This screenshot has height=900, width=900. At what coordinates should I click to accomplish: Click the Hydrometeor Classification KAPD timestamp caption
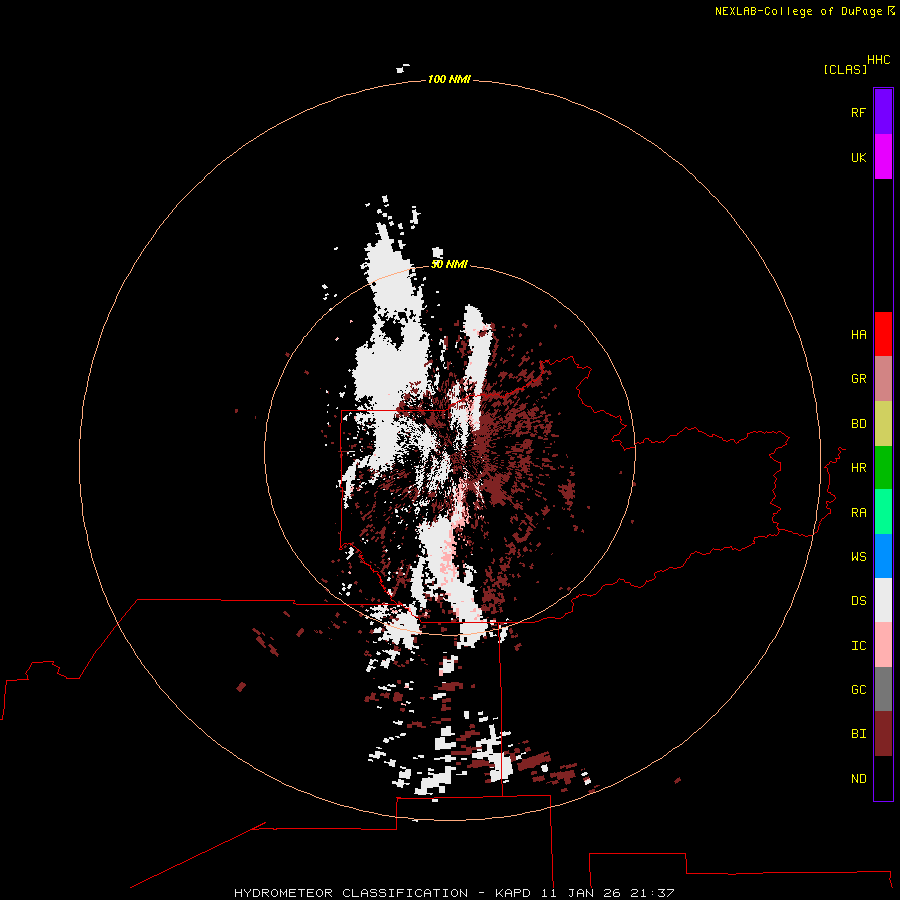pyautogui.click(x=454, y=893)
